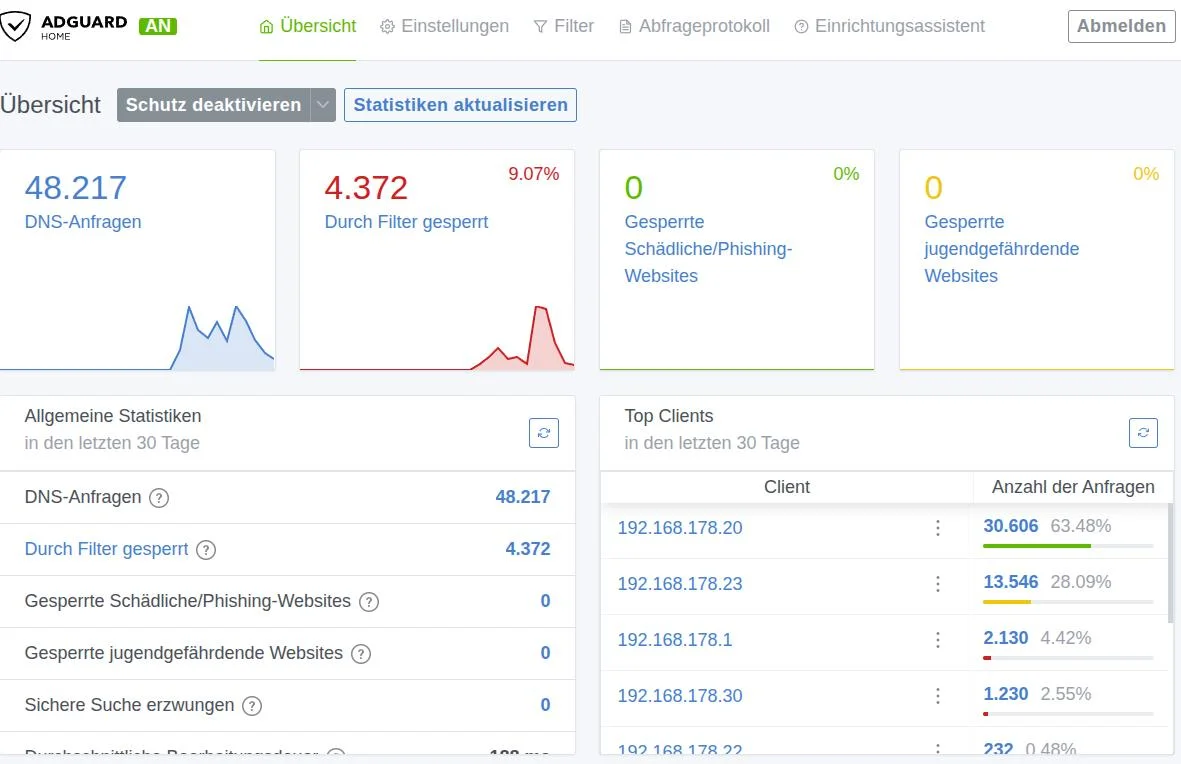The height and width of the screenshot is (764, 1181).
Task: Click the 2.130 request count
Action: (1006, 637)
